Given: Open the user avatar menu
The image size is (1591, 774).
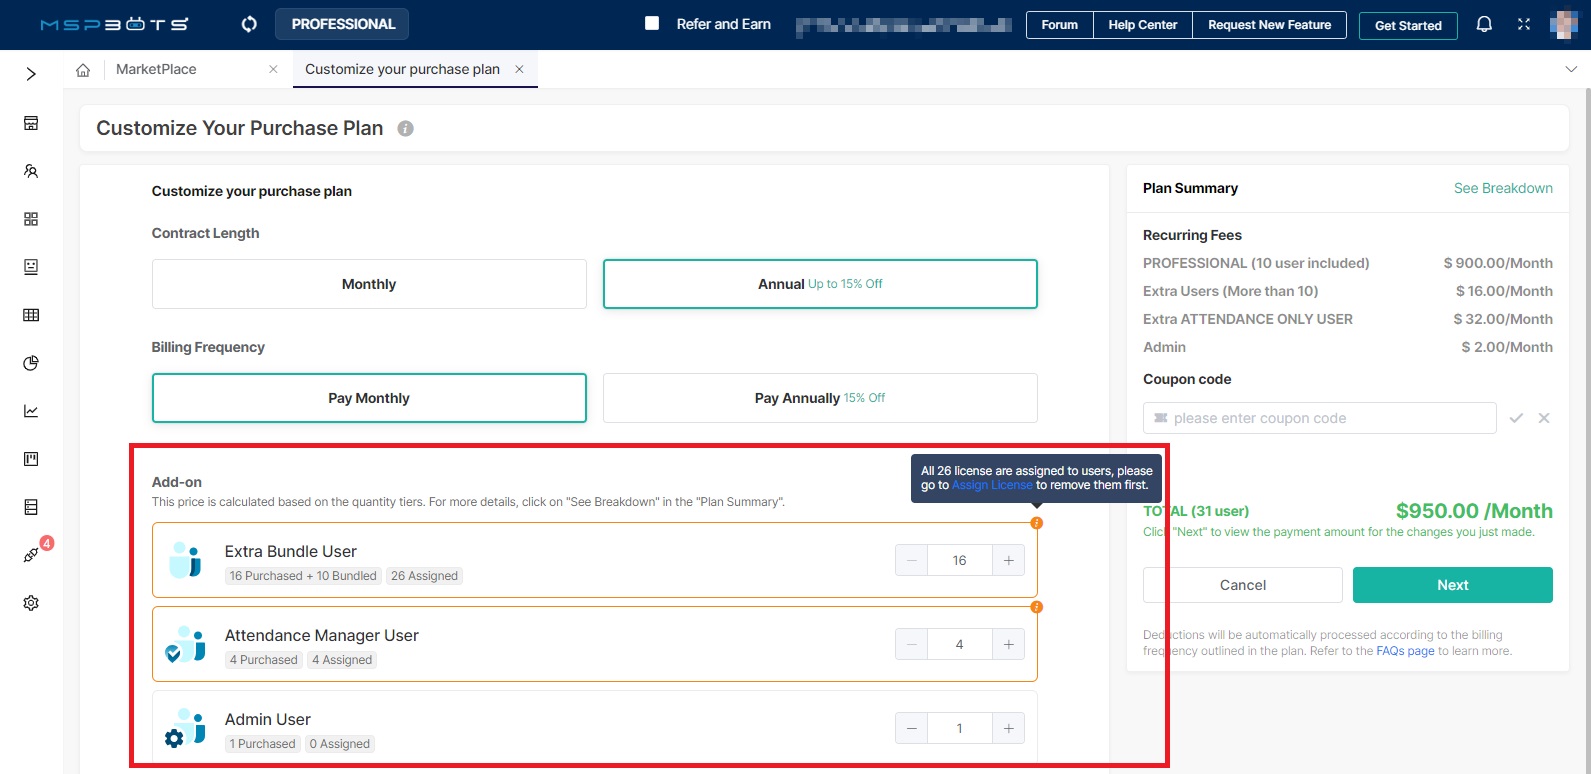Looking at the screenshot, I should tap(1563, 24).
